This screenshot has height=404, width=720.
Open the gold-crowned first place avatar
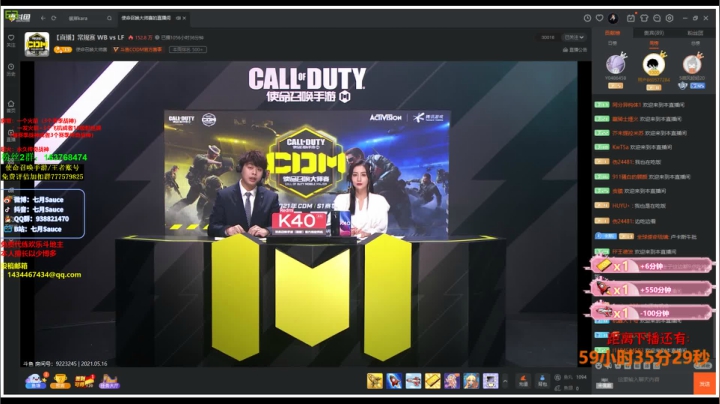(653, 65)
